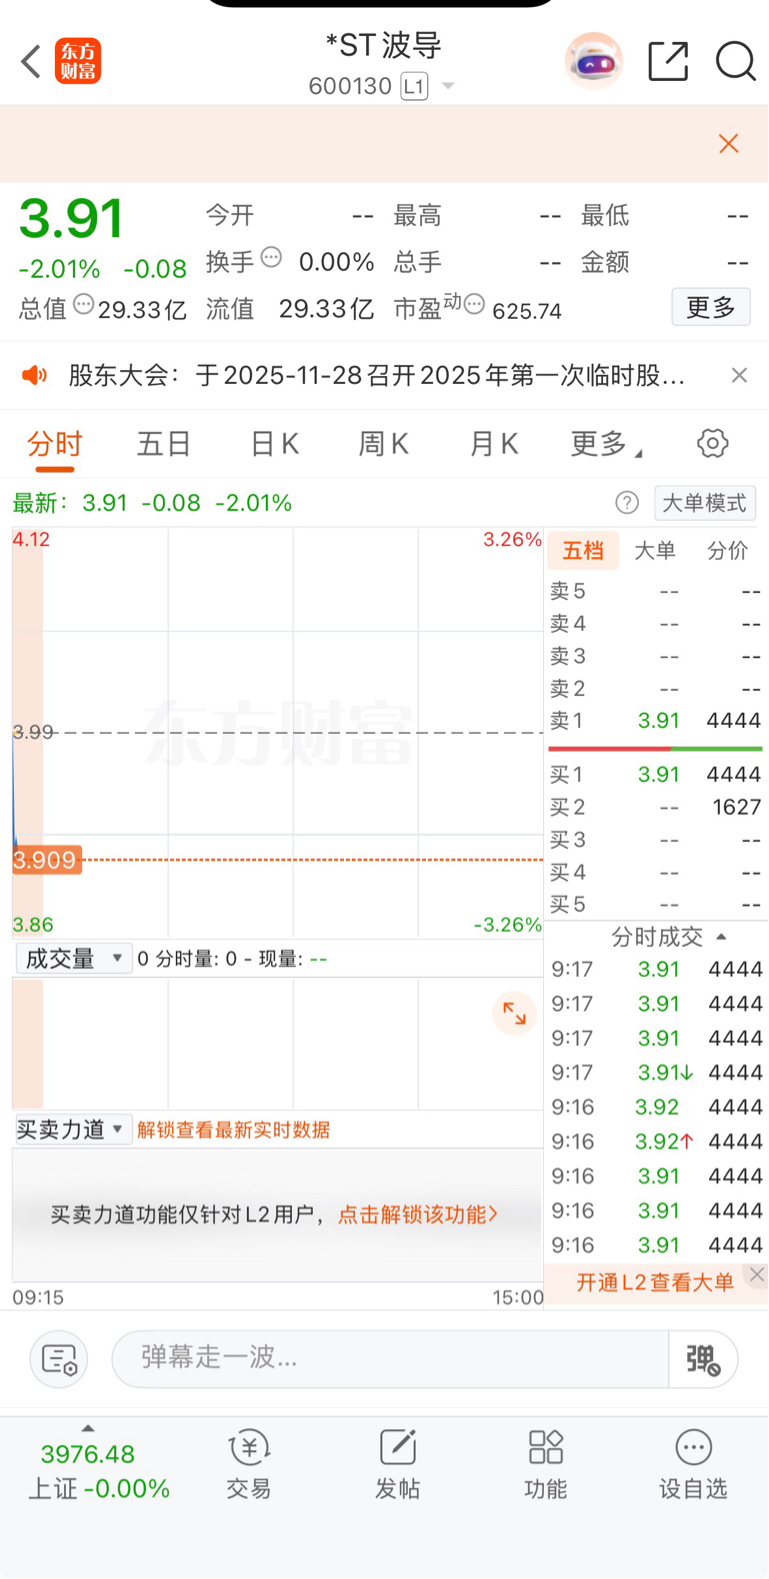Tap the 总值 info icon

(84, 304)
